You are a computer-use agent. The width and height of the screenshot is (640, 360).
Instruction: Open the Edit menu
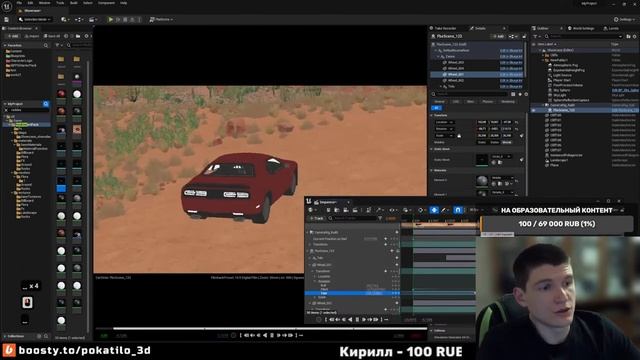[30, 3]
